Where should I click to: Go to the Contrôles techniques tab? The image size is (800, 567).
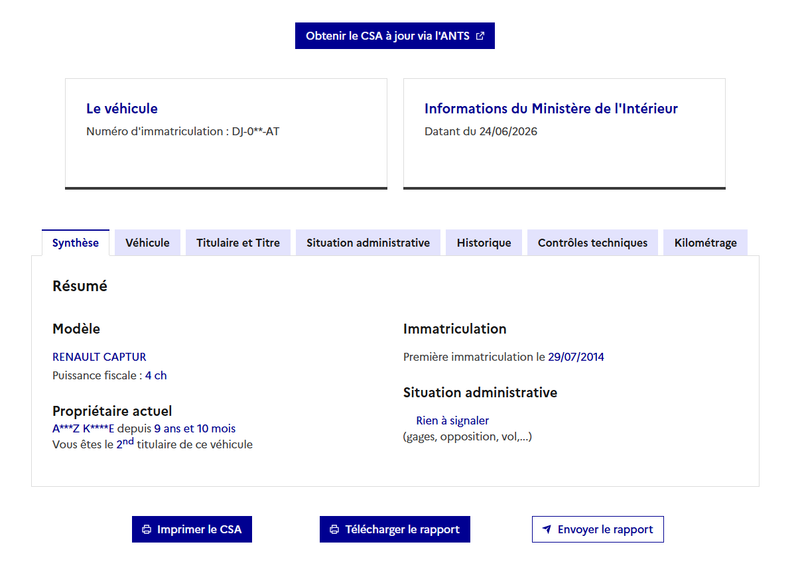[592, 243]
